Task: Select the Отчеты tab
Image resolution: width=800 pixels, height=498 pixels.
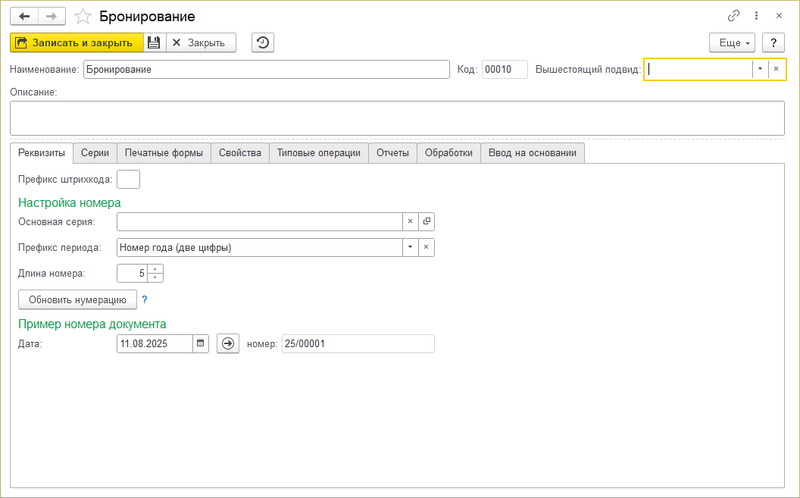Action: (x=393, y=153)
